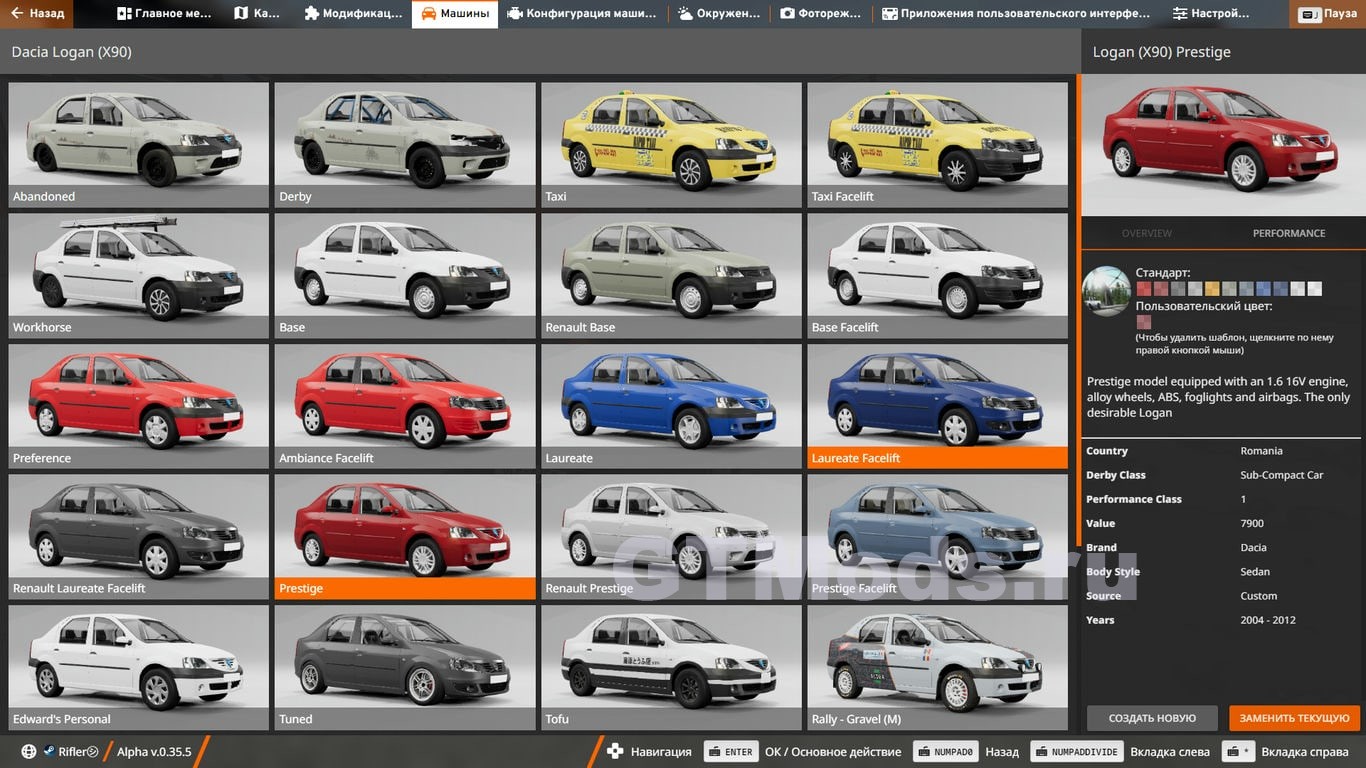Pick the Renault Prestige configuration

point(671,536)
